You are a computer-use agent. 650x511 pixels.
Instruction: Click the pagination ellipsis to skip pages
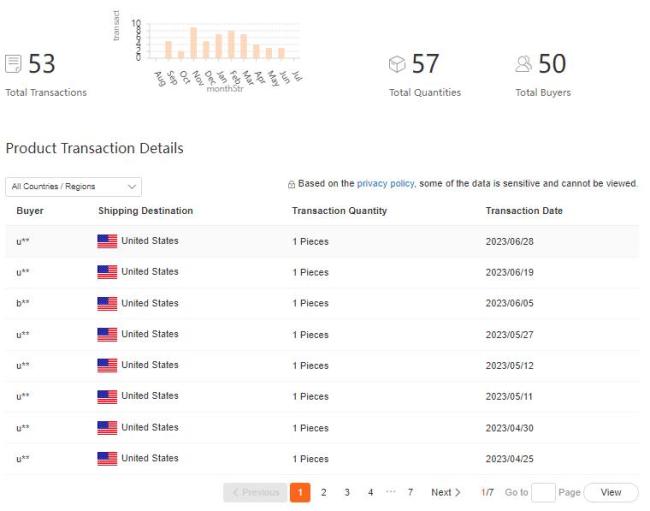coord(390,492)
